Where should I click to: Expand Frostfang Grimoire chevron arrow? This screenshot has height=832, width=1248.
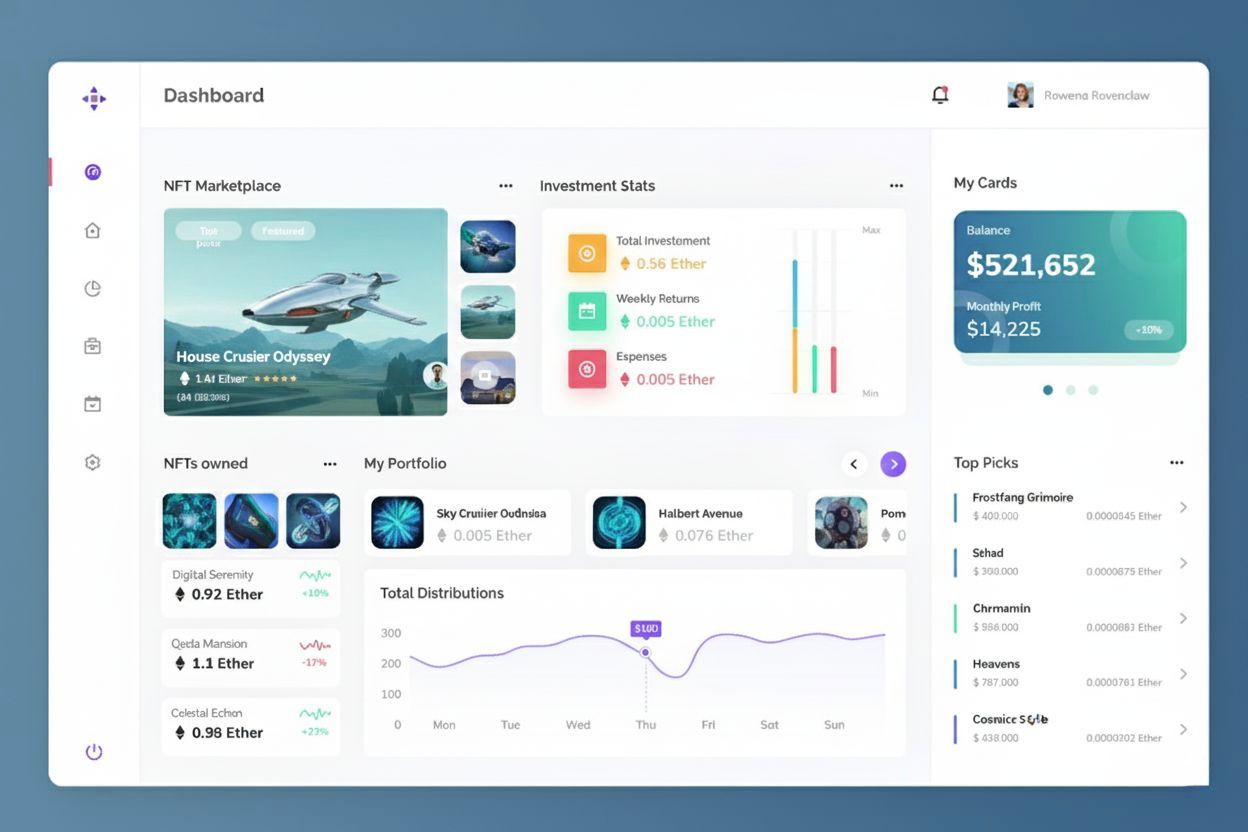click(x=1183, y=507)
